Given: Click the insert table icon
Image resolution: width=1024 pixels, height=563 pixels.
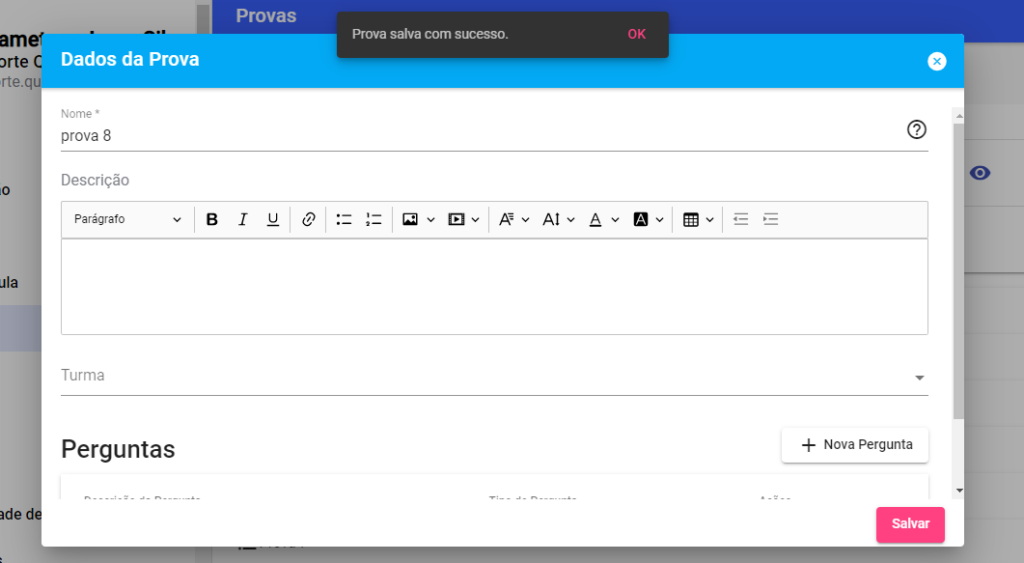Looking at the screenshot, I should click(x=691, y=219).
